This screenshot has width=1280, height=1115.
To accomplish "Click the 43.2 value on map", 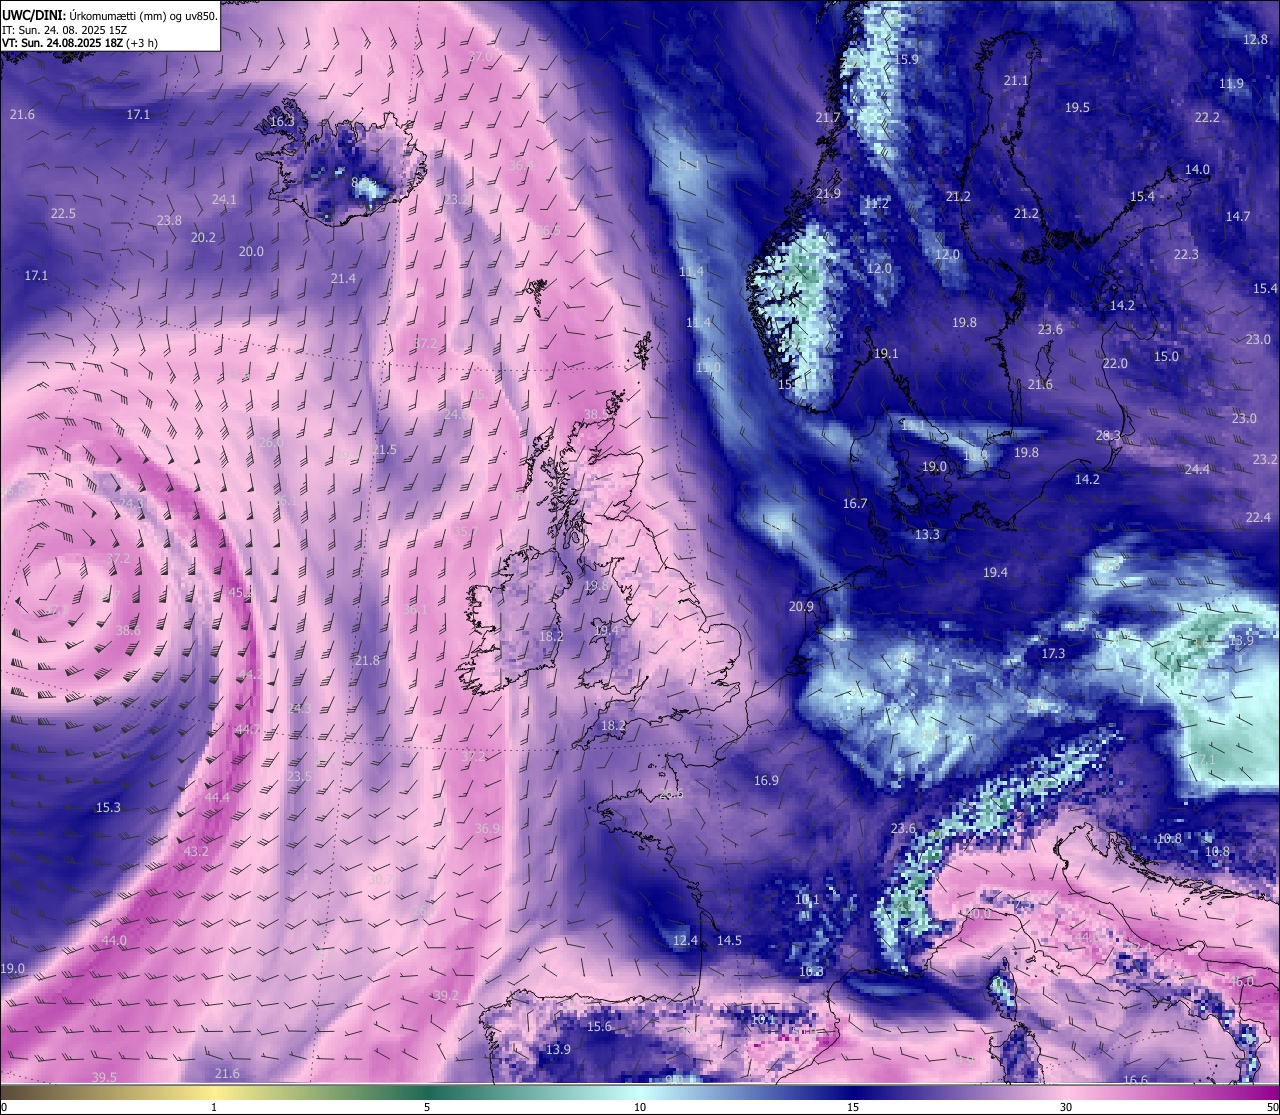I will [x=196, y=851].
